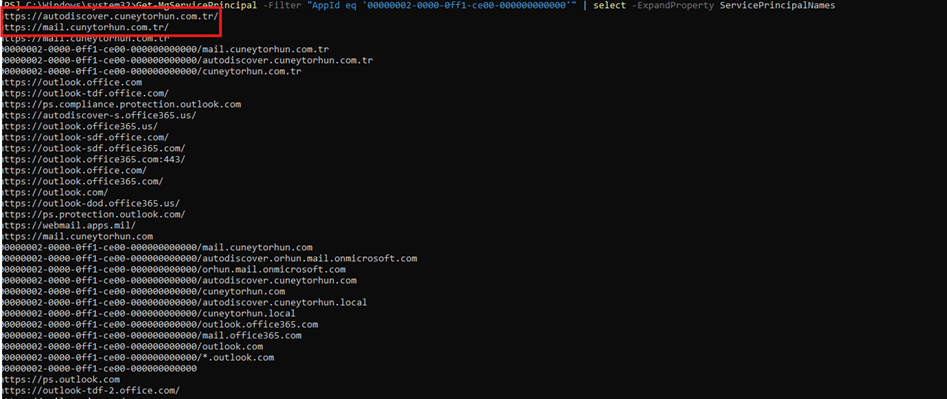
Task: Click the outlook.office365.com:443 URL line
Action: tap(94, 159)
